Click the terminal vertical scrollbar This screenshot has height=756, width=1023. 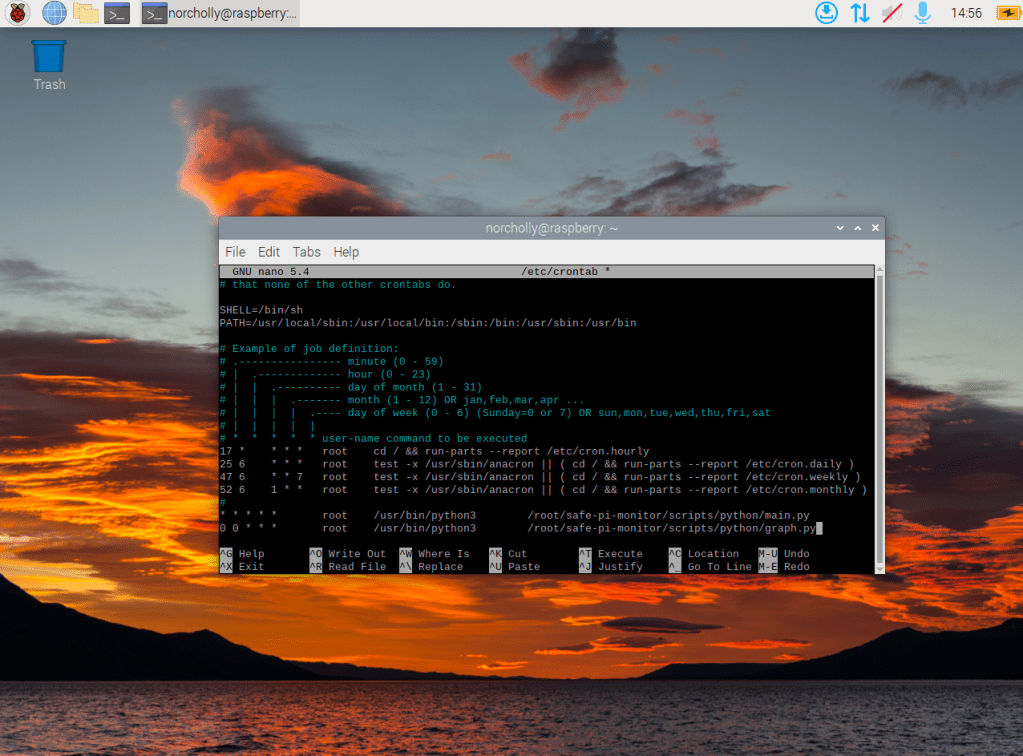[x=879, y=420]
